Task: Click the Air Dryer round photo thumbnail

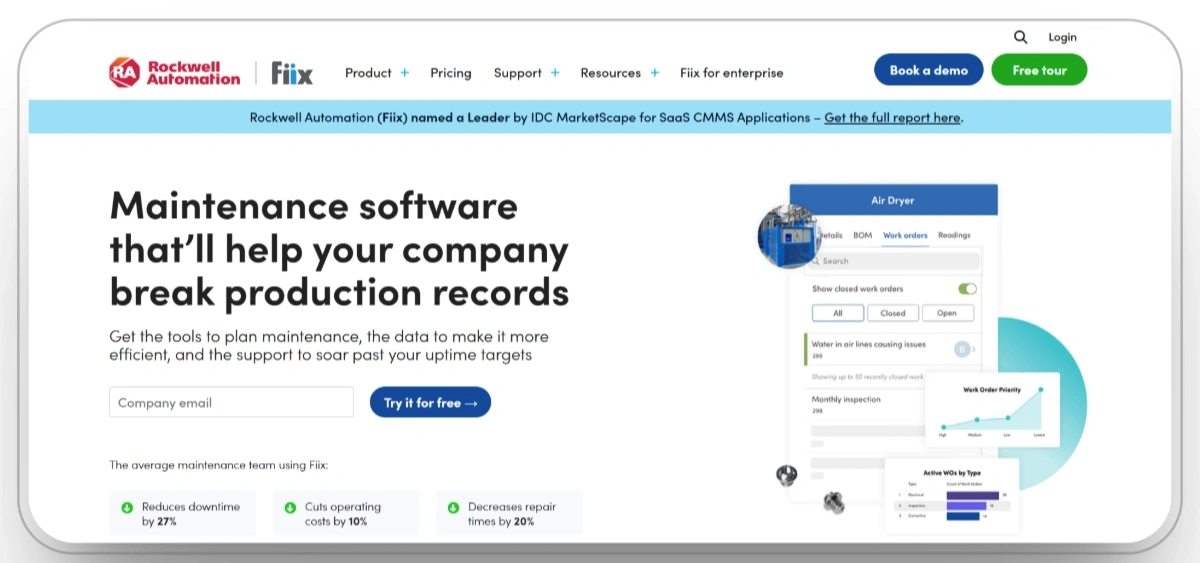Action: pyautogui.click(x=790, y=236)
